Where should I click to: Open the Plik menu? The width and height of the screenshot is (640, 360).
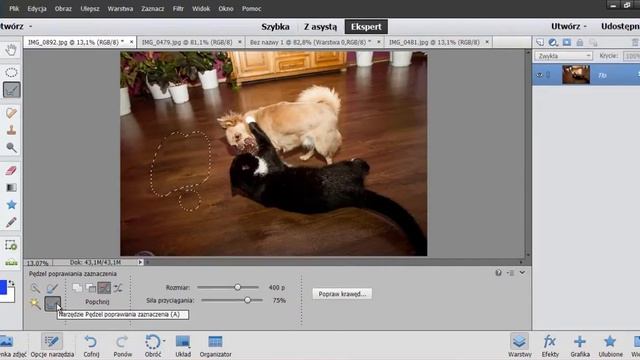point(14,9)
